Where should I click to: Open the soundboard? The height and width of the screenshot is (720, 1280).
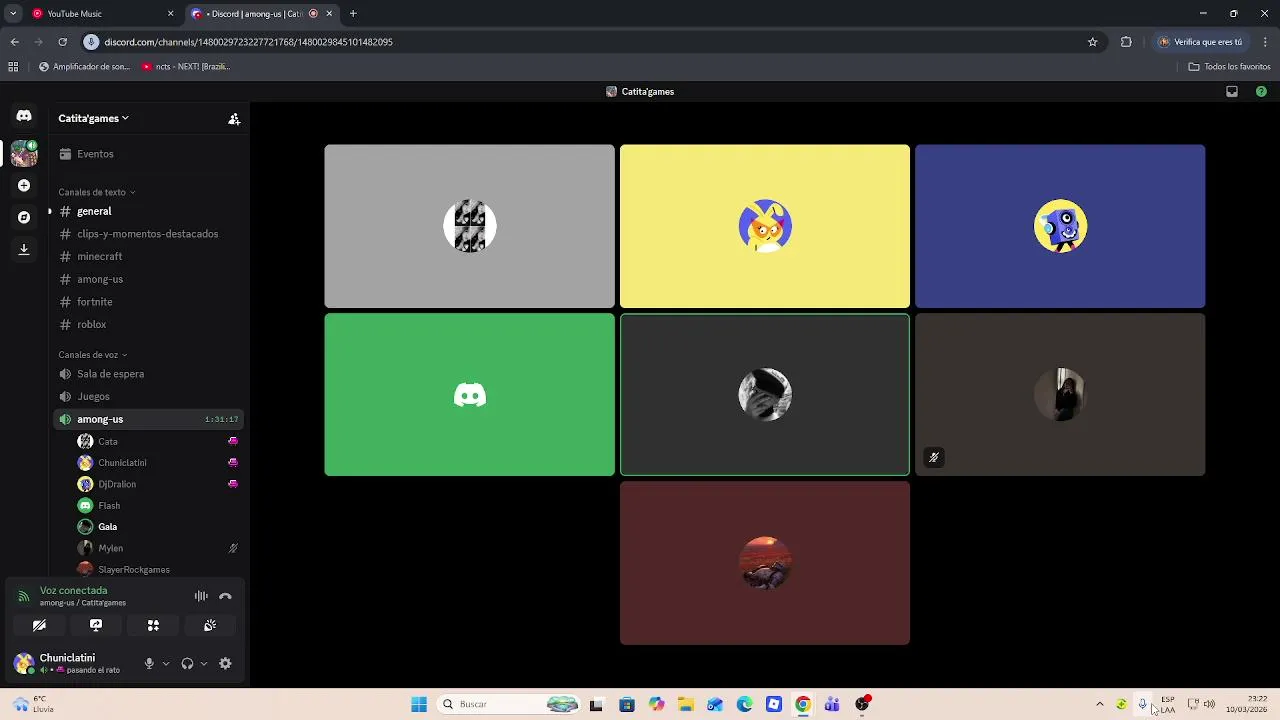(x=210, y=625)
